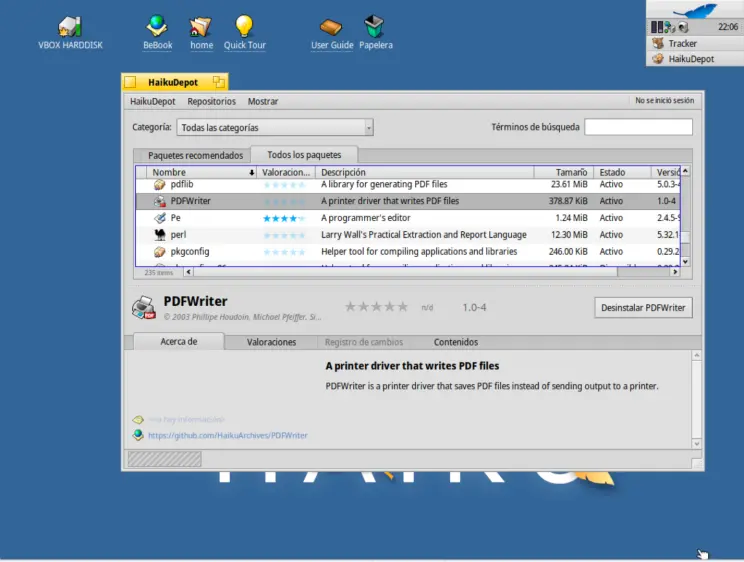Click the globe icon beside GitHub link

coord(138,435)
